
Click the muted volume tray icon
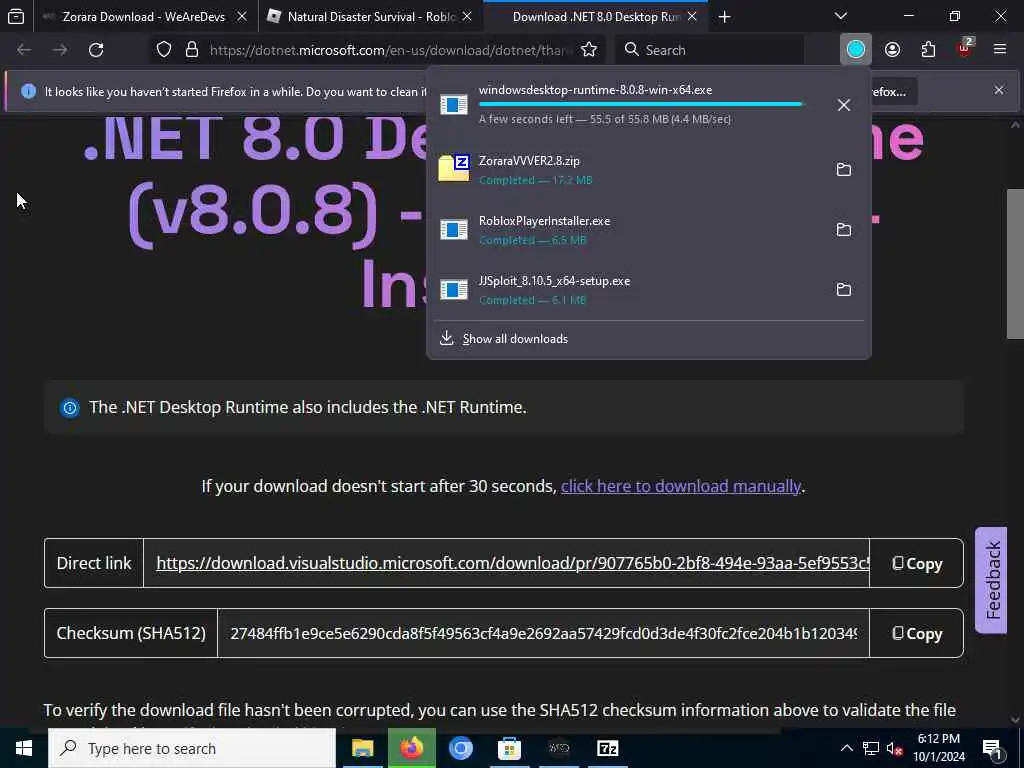[x=895, y=748]
